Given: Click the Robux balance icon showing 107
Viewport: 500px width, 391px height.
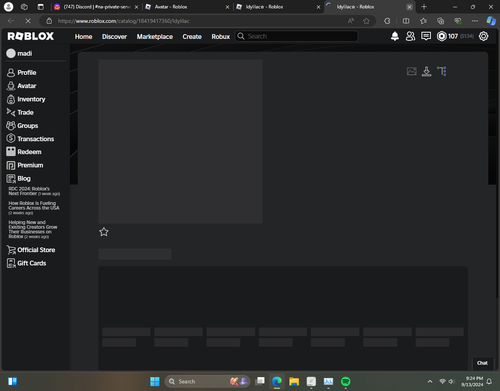Looking at the screenshot, I should [x=442, y=36].
